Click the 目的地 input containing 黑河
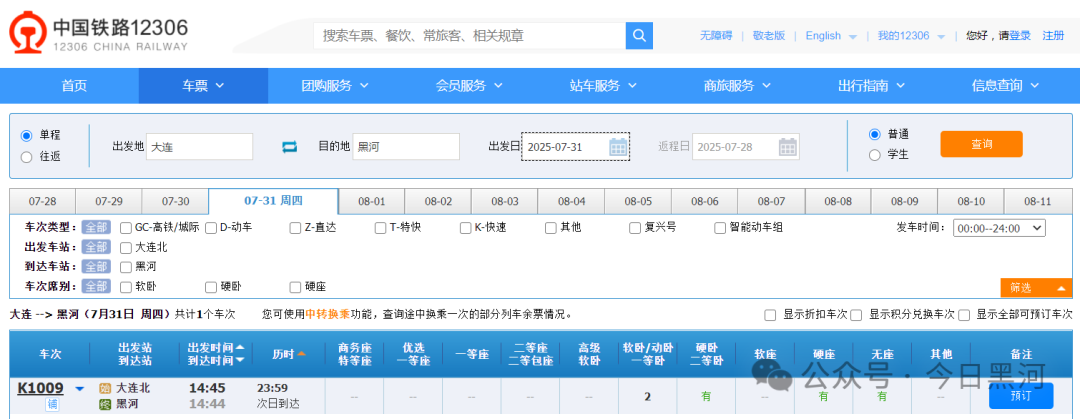The width and height of the screenshot is (1080, 419). pos(406,147)
